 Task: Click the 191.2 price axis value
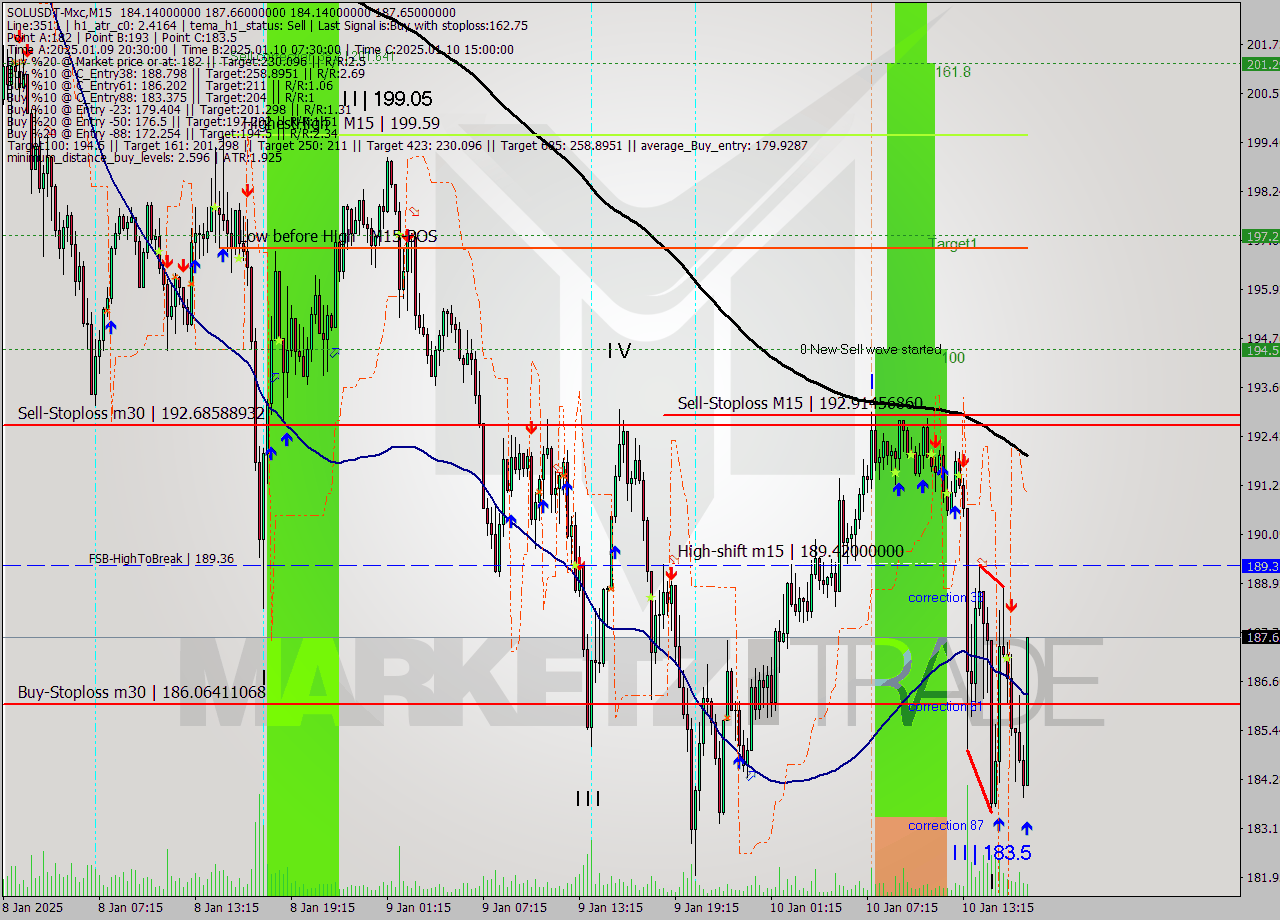pos(1263,486)
